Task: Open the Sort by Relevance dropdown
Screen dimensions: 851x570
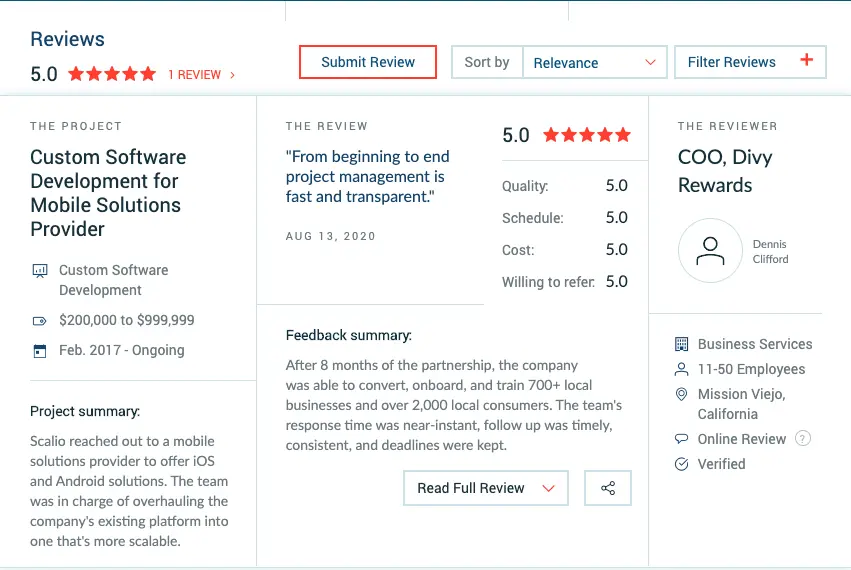Action: tap(594, 62)
